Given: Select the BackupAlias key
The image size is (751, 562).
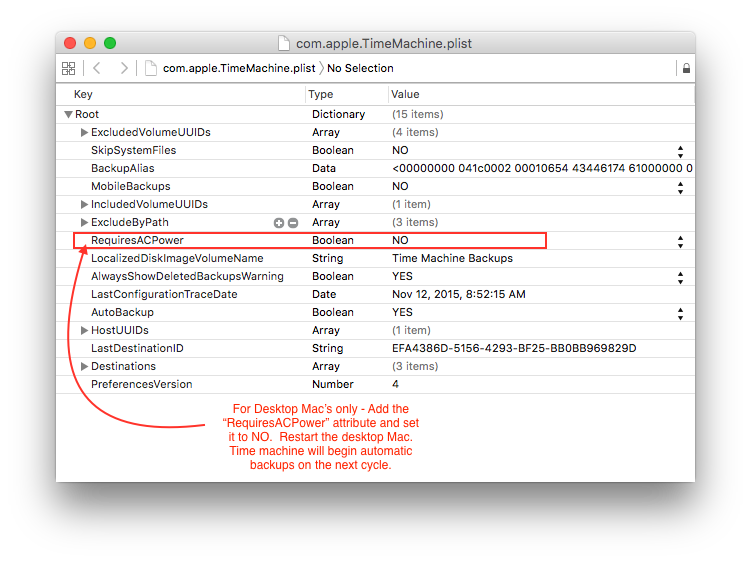Looking at the screenshot, I should pos(123,169).
